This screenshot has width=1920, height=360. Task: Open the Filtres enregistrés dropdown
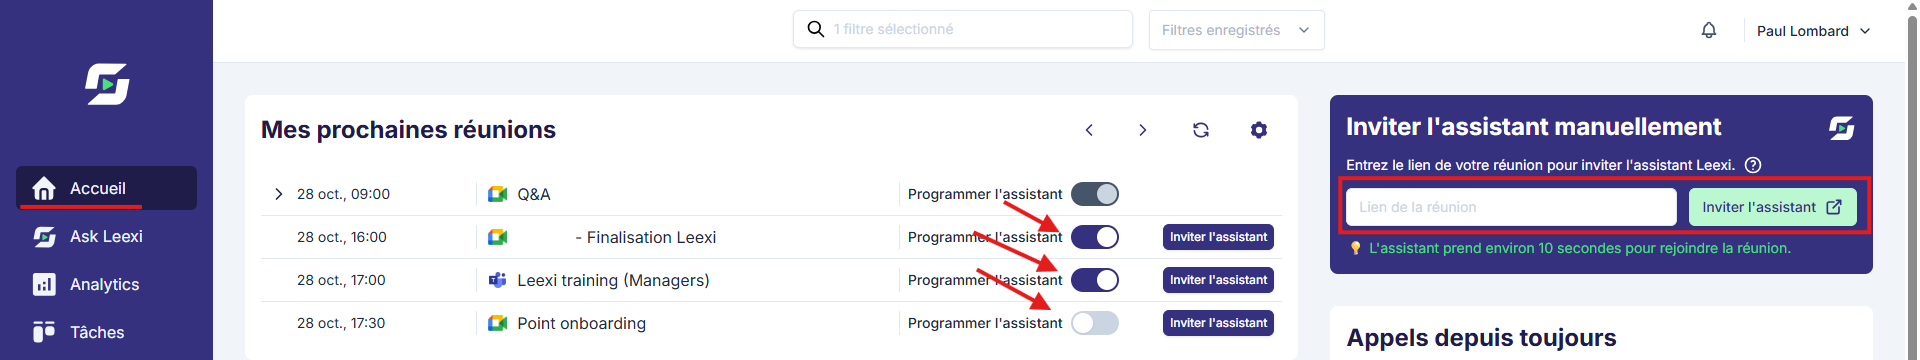coord(1237,30)
